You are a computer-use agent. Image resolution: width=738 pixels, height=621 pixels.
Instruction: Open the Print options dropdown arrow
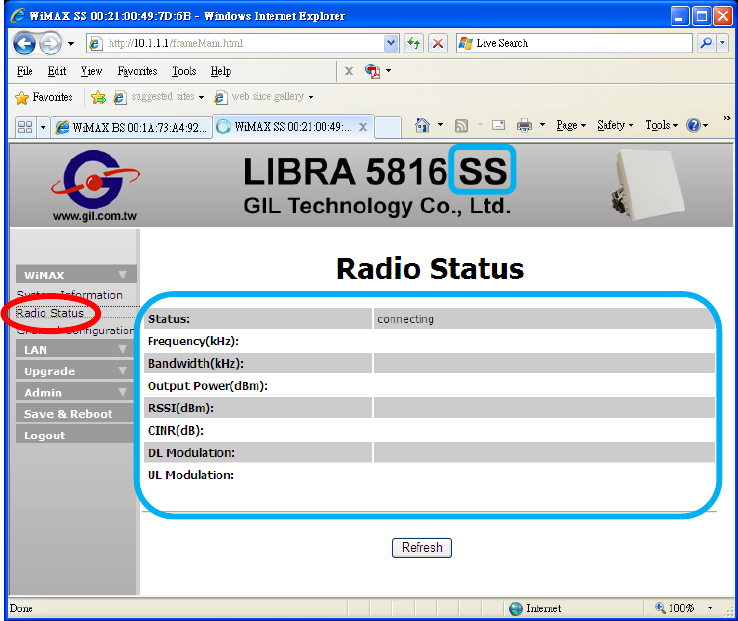542,125
